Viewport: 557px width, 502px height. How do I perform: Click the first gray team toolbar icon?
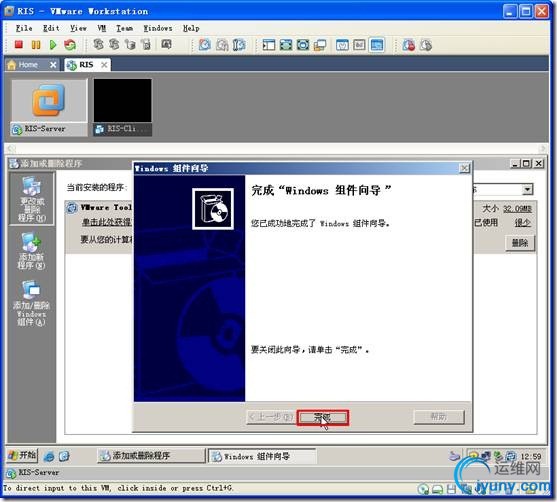[98, 44]
